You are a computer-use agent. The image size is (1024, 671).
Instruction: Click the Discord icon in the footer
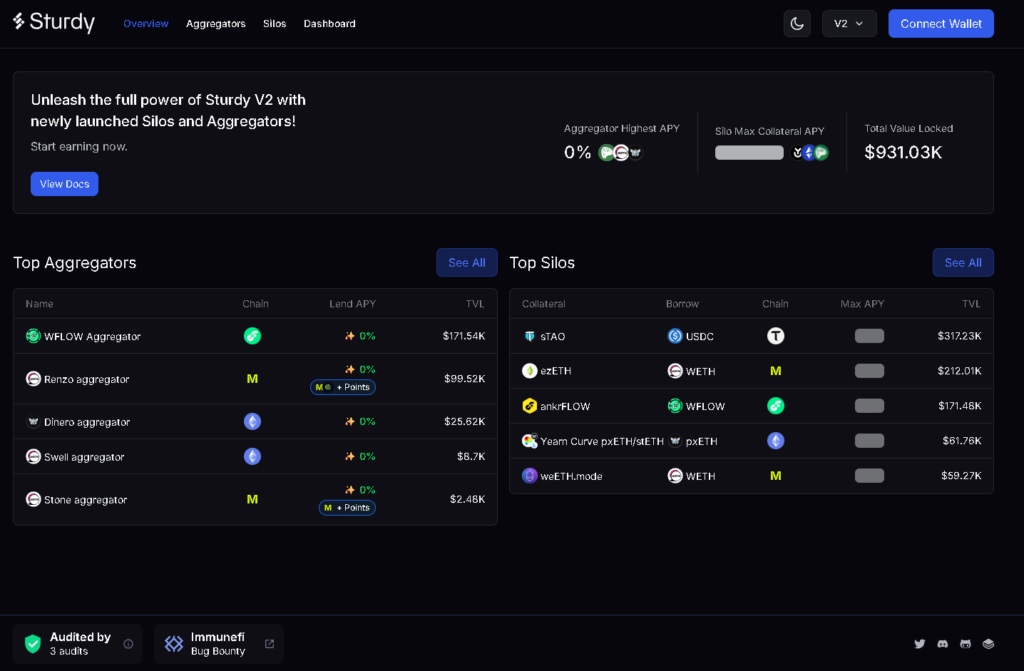pyautogui.click(x=942, y=644)
